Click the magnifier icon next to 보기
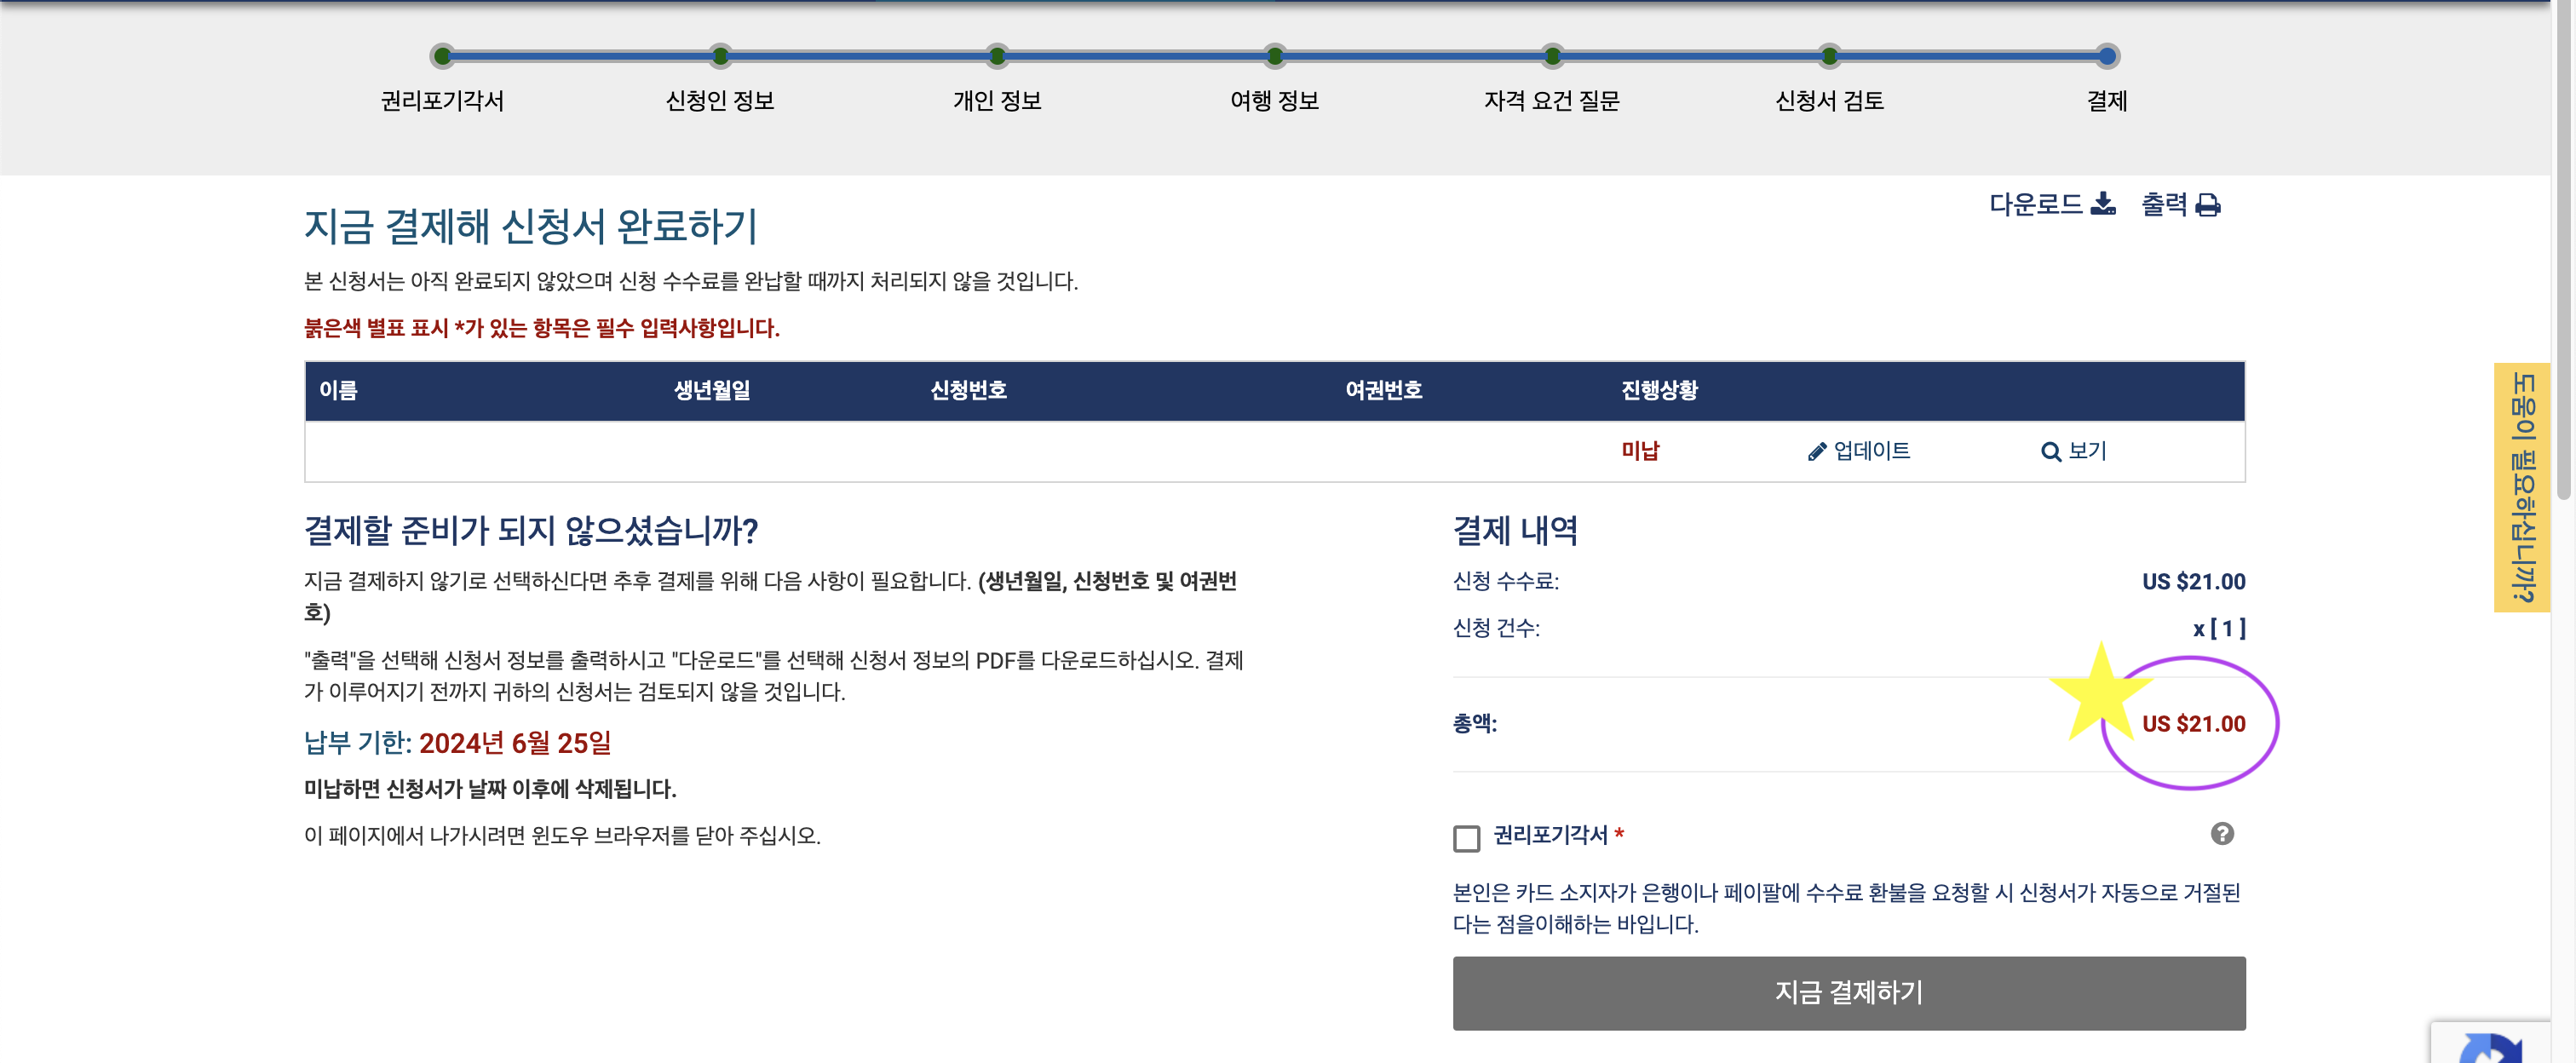The image size is (2576, 1063). pos(2051,452)
